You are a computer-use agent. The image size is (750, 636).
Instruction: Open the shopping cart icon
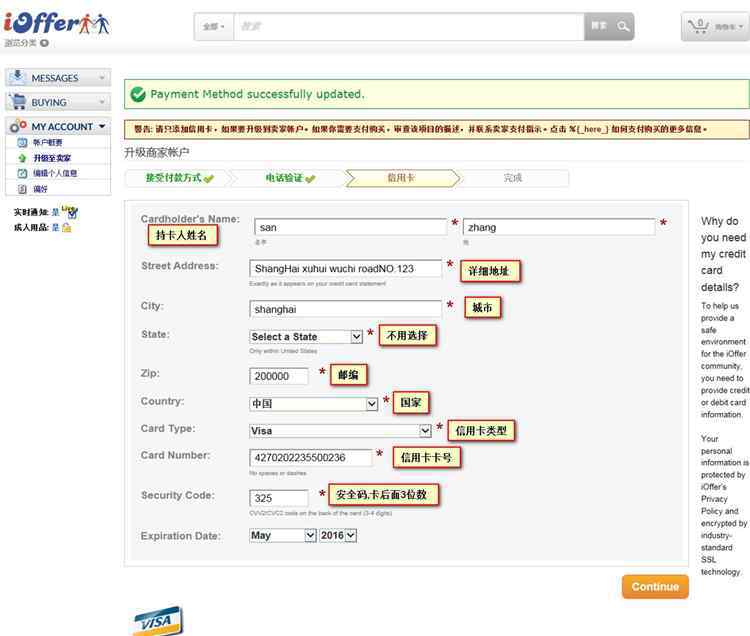coord(701,26)
